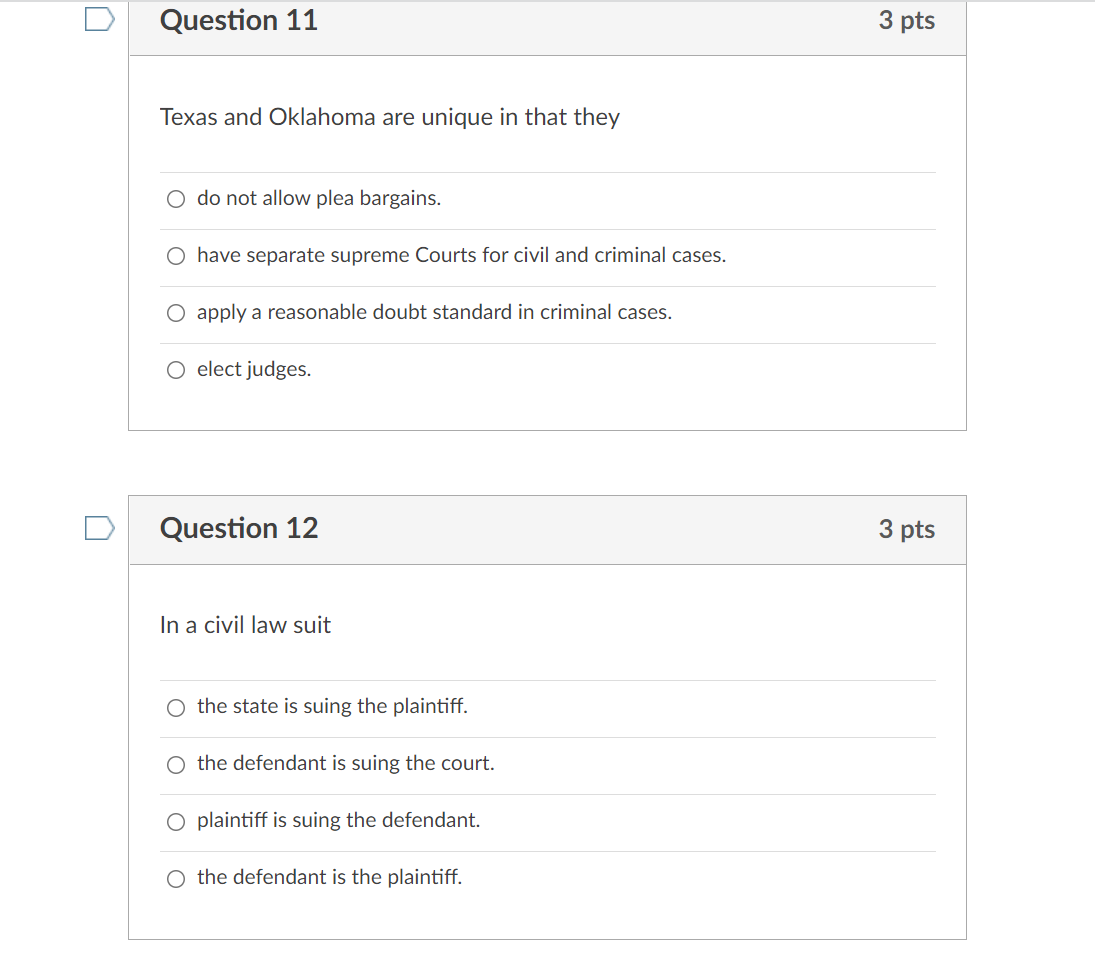Click the 'elect judges.' answer text
The image size is (1095, 967).
point(253,369)
